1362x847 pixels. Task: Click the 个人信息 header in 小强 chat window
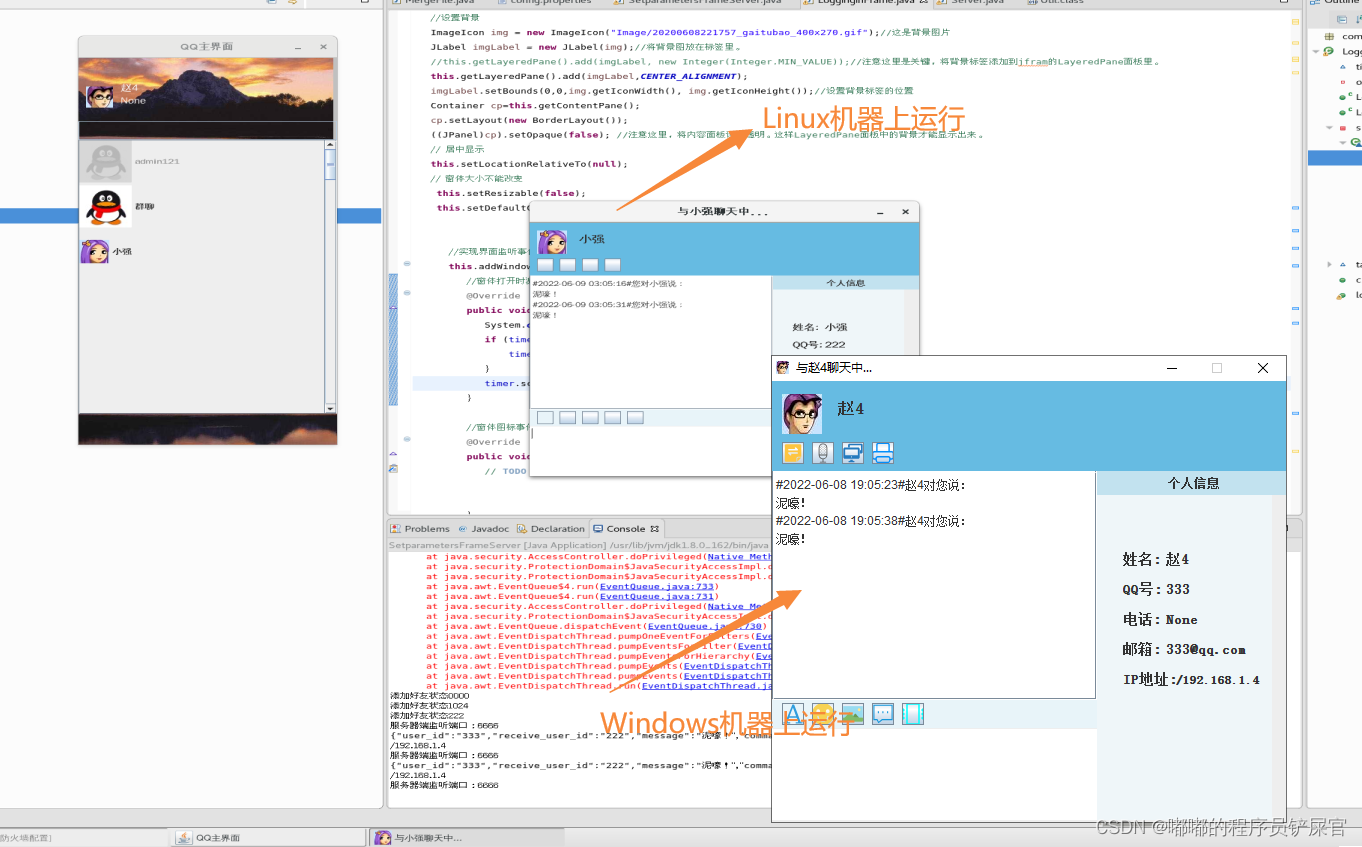point(845,283)
